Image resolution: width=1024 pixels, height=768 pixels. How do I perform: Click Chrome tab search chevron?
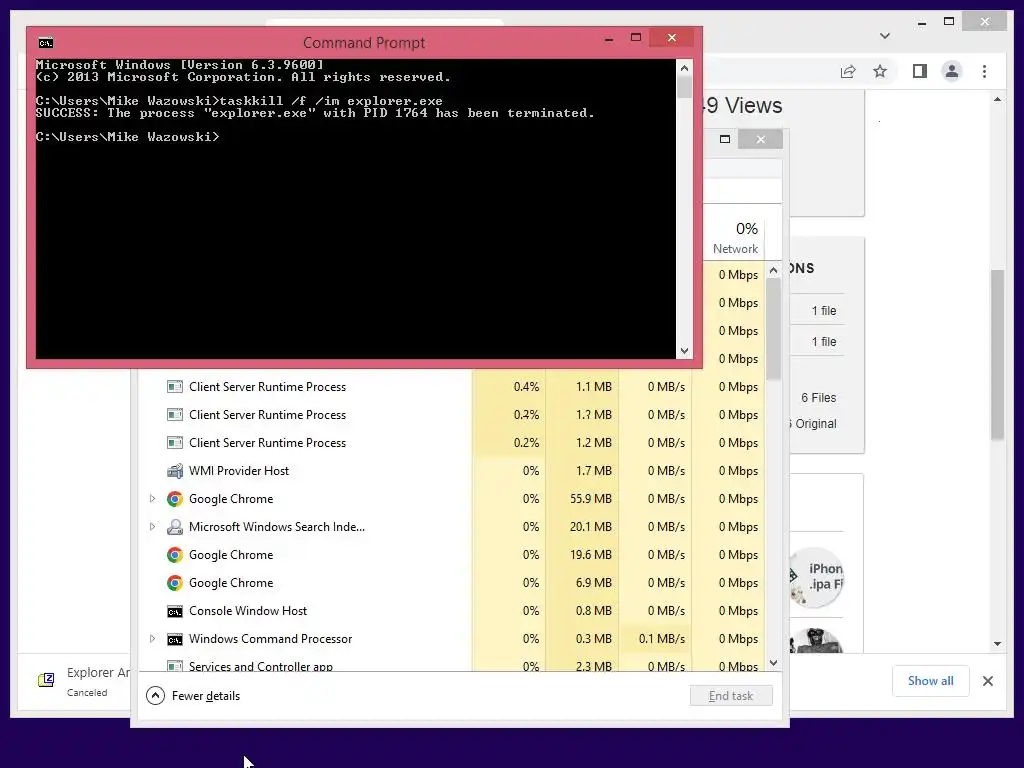point(885,36)
